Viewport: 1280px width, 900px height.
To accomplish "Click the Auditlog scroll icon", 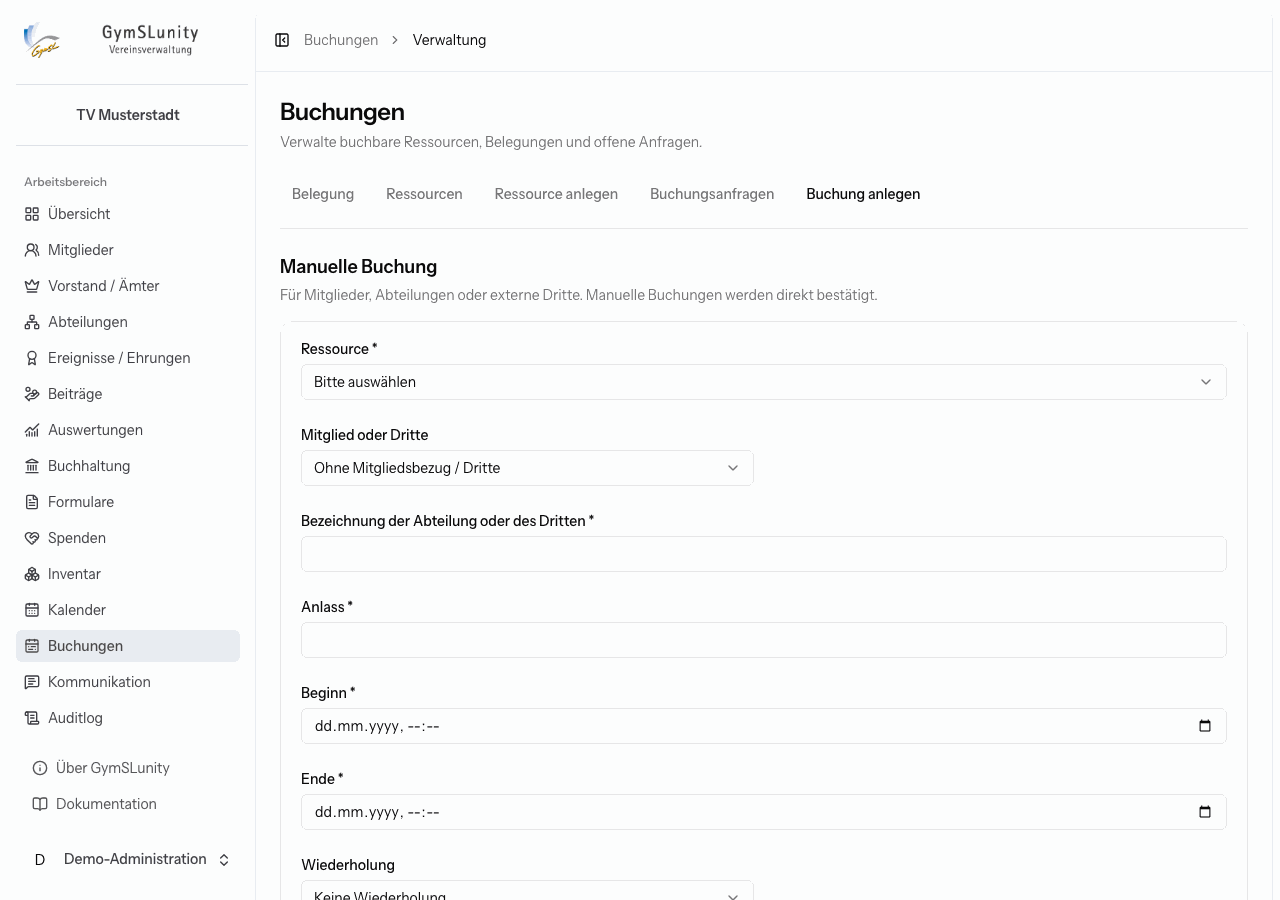I will click(32, 718).
